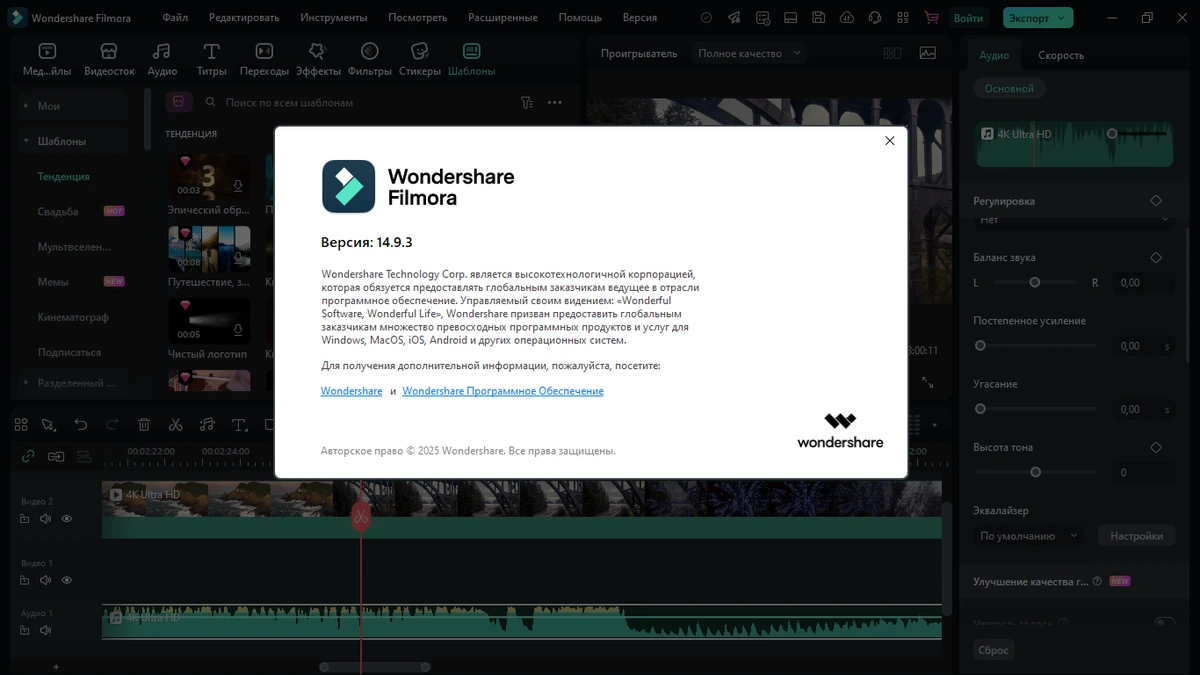The width and height of the screenshot is (1200, 675).
Task: Click the save project floppy icon
Action: tap(819, 18)
